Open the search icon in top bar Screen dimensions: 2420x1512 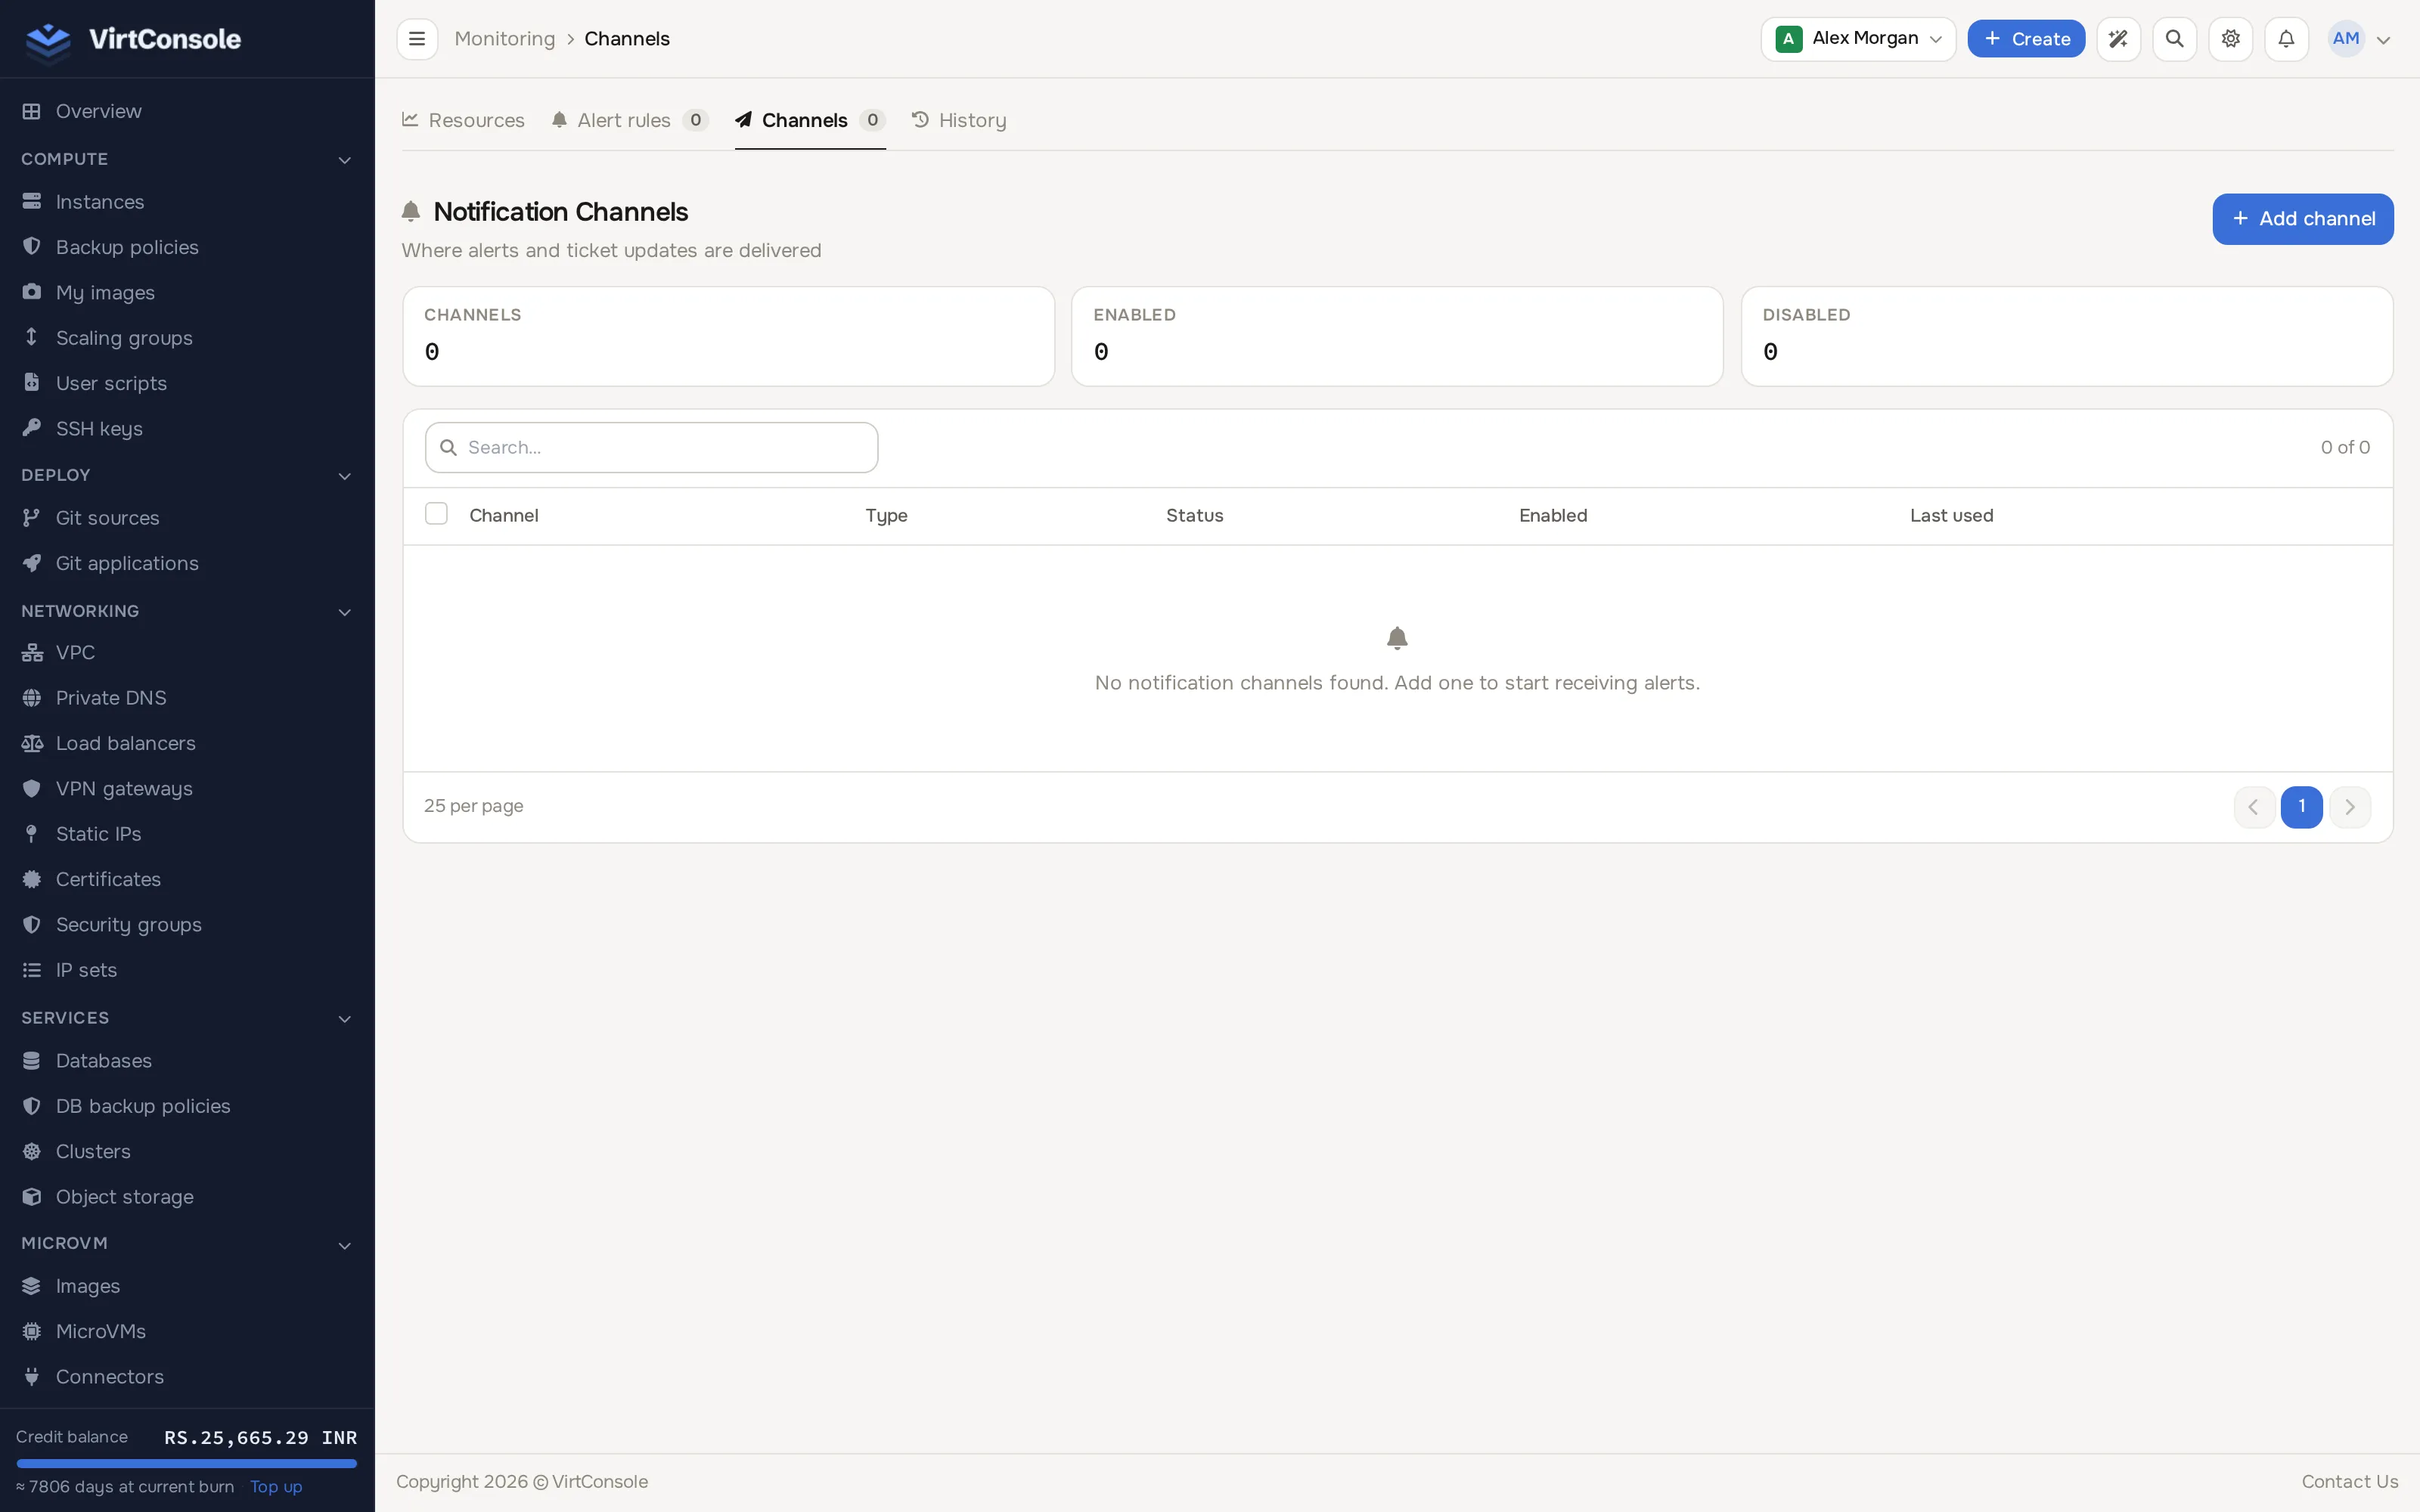click(2174, 39)
